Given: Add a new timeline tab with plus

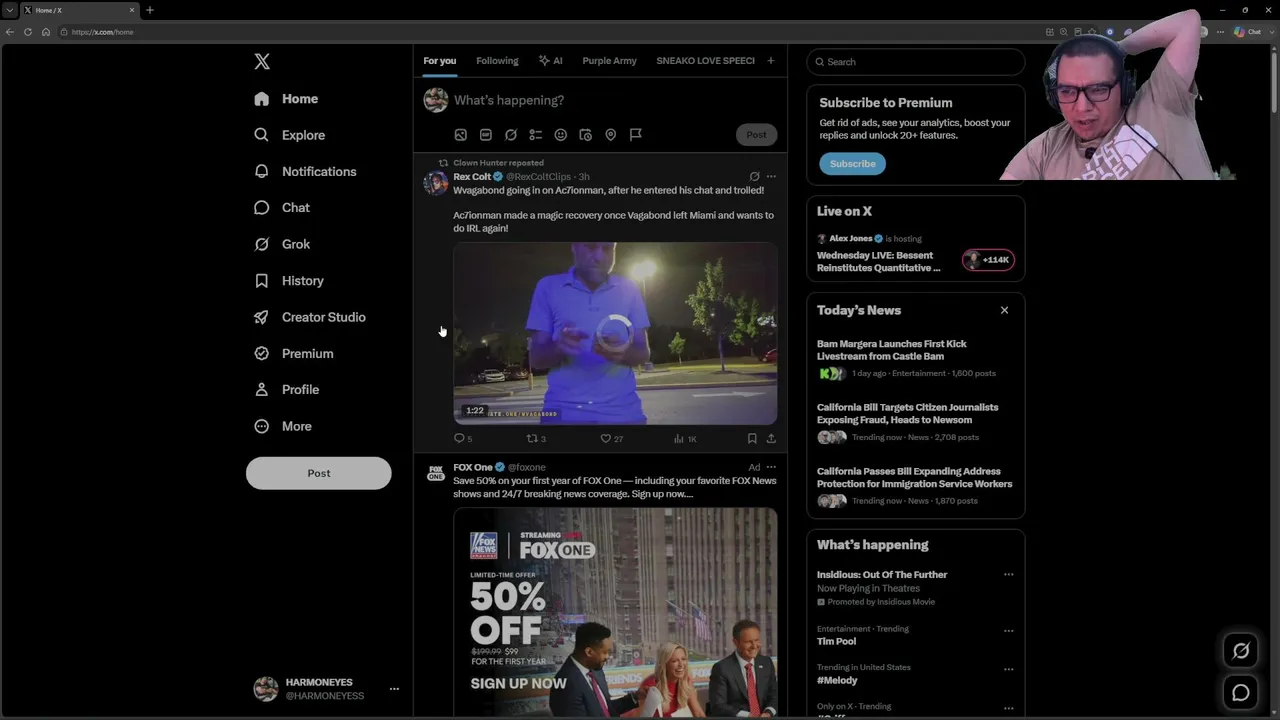Looking at the screenshot, I should [x=770, y=61].
